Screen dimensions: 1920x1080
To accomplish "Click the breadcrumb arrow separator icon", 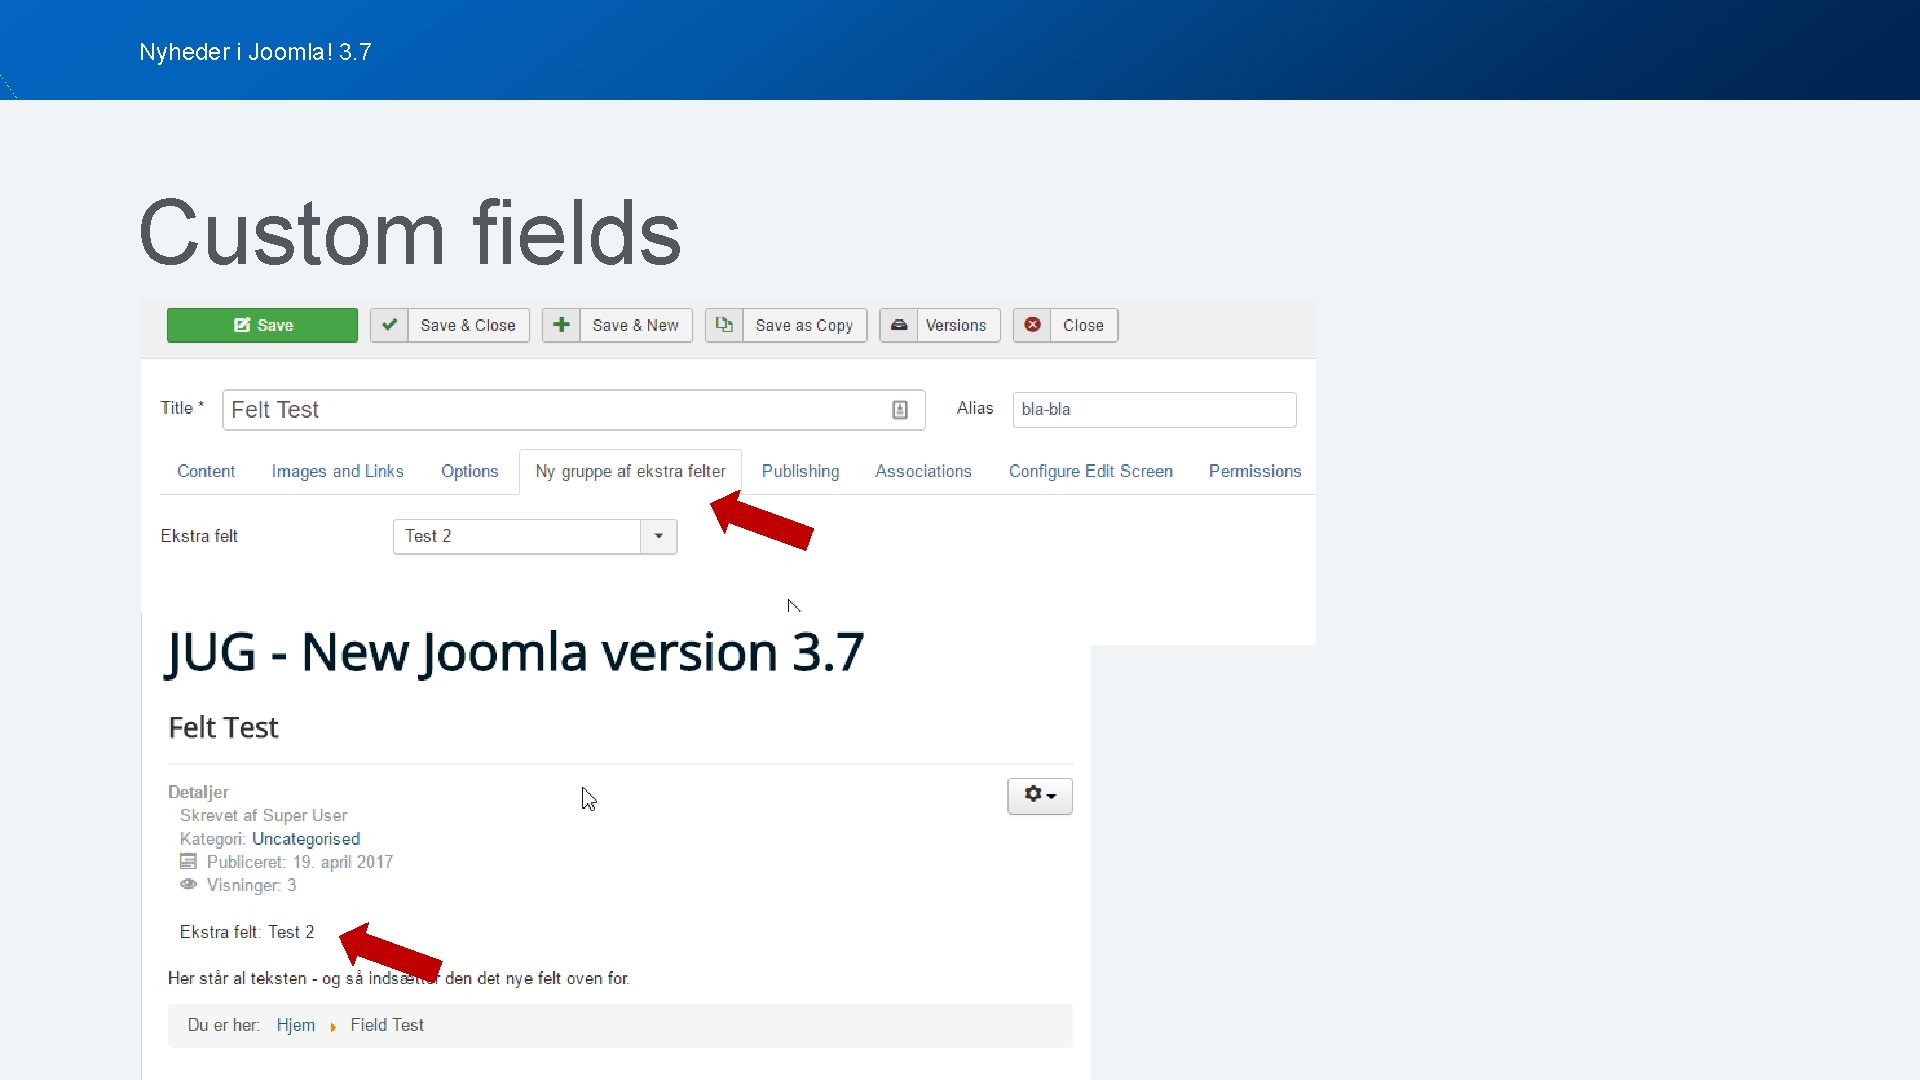I will click(x=333, y=1027).
